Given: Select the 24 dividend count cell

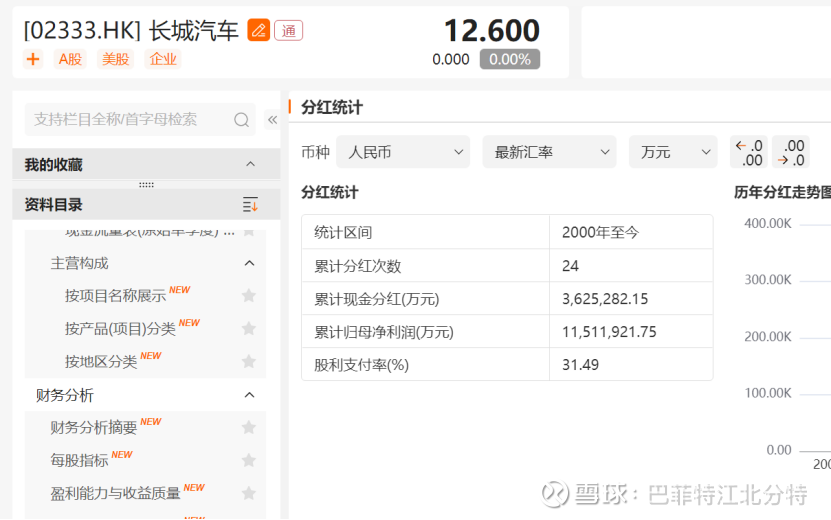Looking at the screenshot, I should pyautogui.click(x=631, y=265).
